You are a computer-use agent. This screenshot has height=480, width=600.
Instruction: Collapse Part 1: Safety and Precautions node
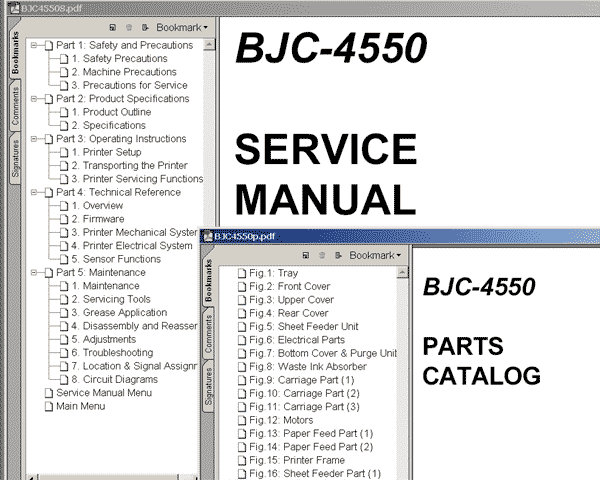[34, 45]
